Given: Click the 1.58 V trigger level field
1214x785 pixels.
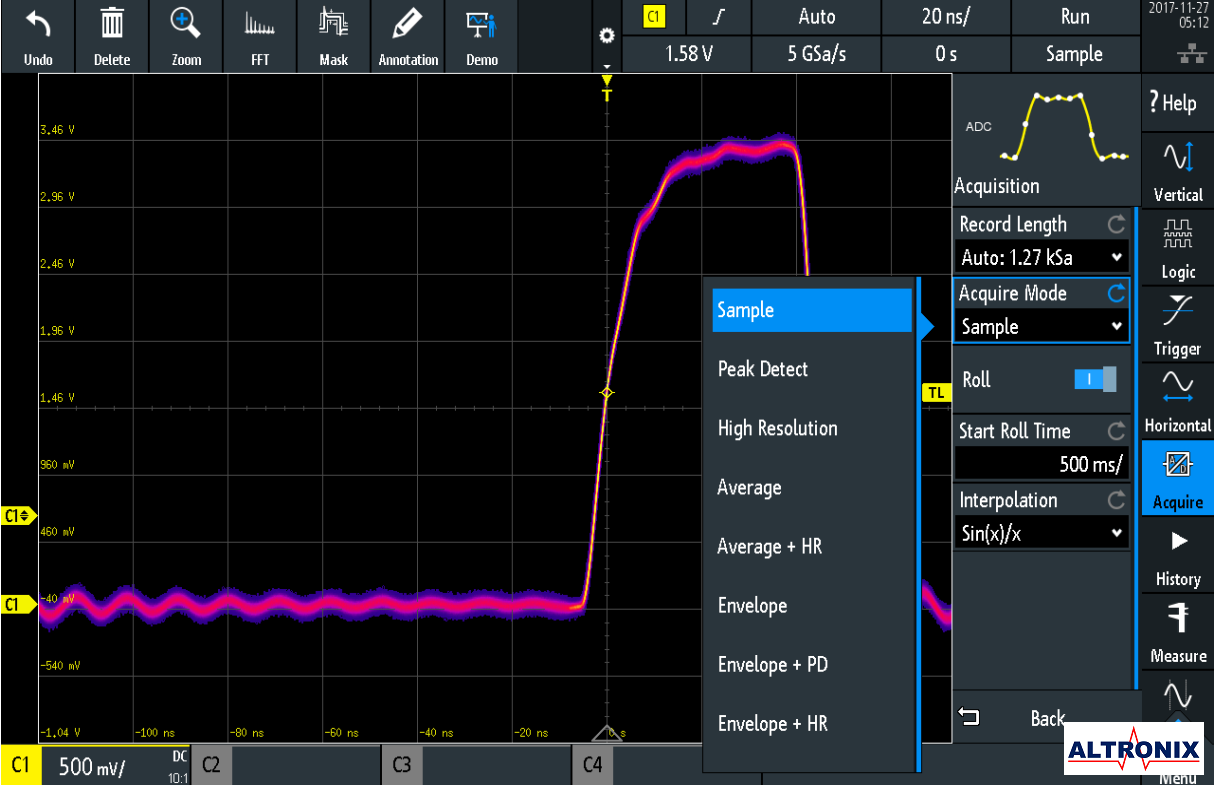Looking at the screenshot, I should [x=689, y=54].
